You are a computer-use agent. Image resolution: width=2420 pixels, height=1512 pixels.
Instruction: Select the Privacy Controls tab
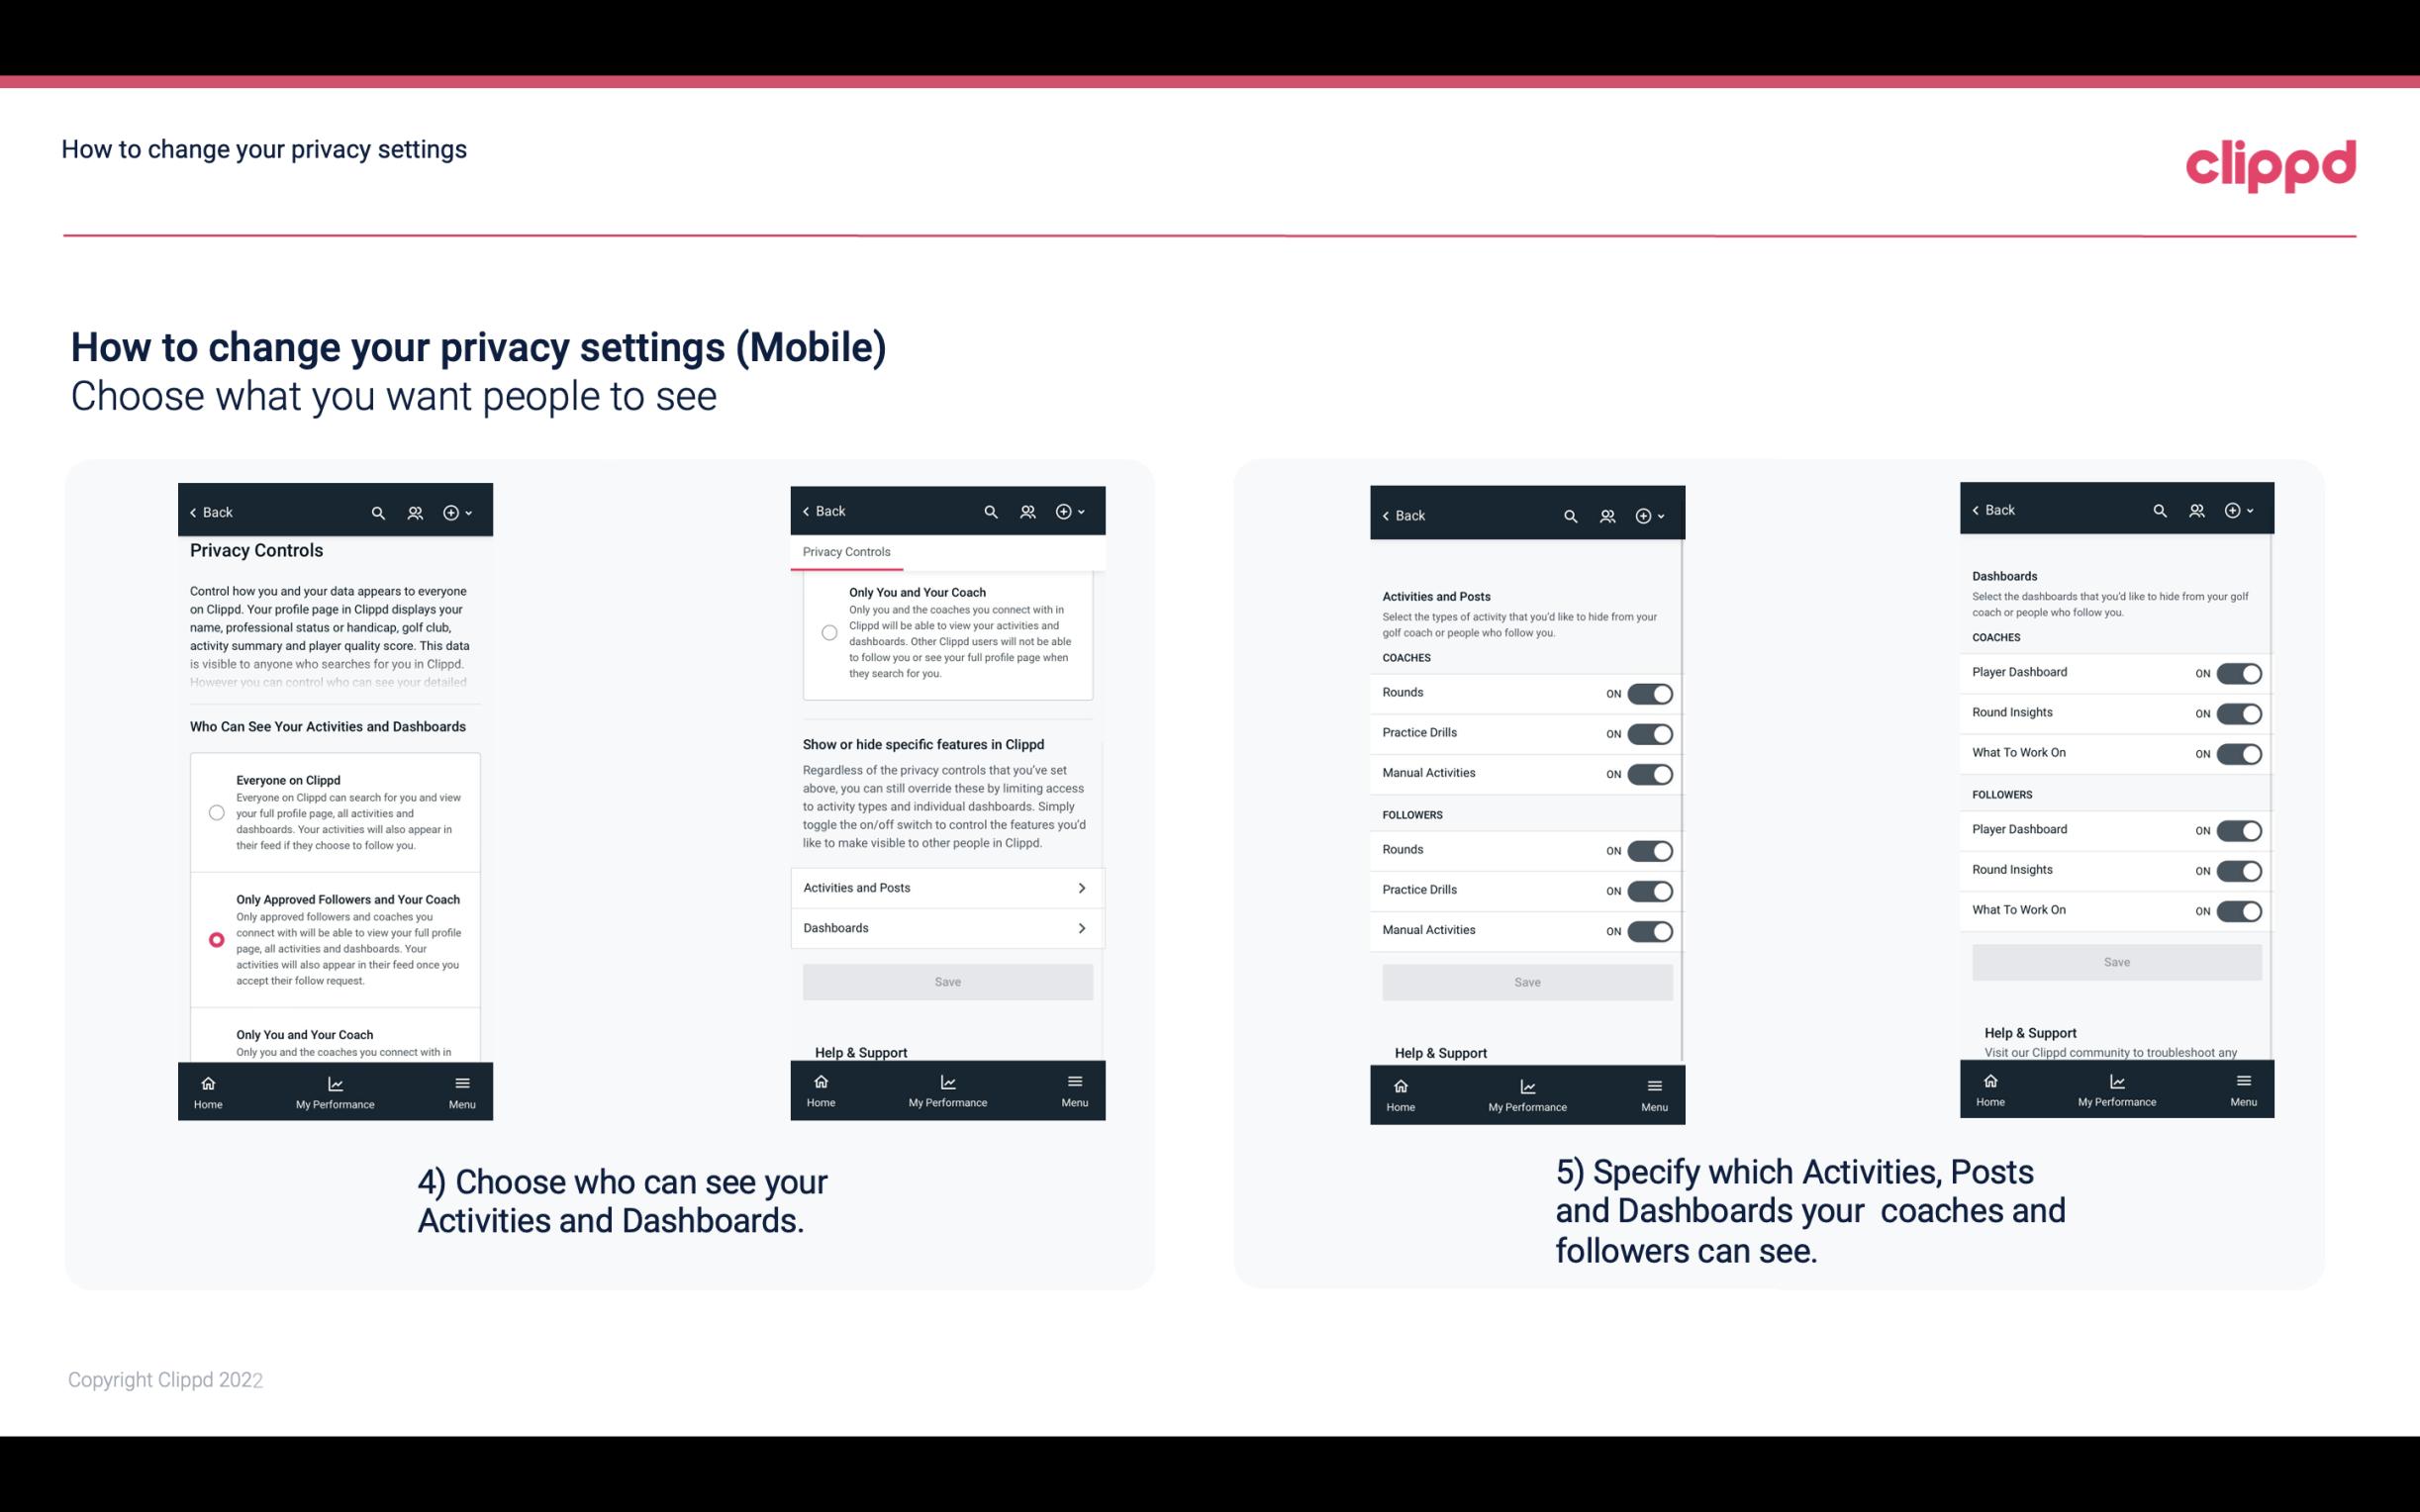846,552
